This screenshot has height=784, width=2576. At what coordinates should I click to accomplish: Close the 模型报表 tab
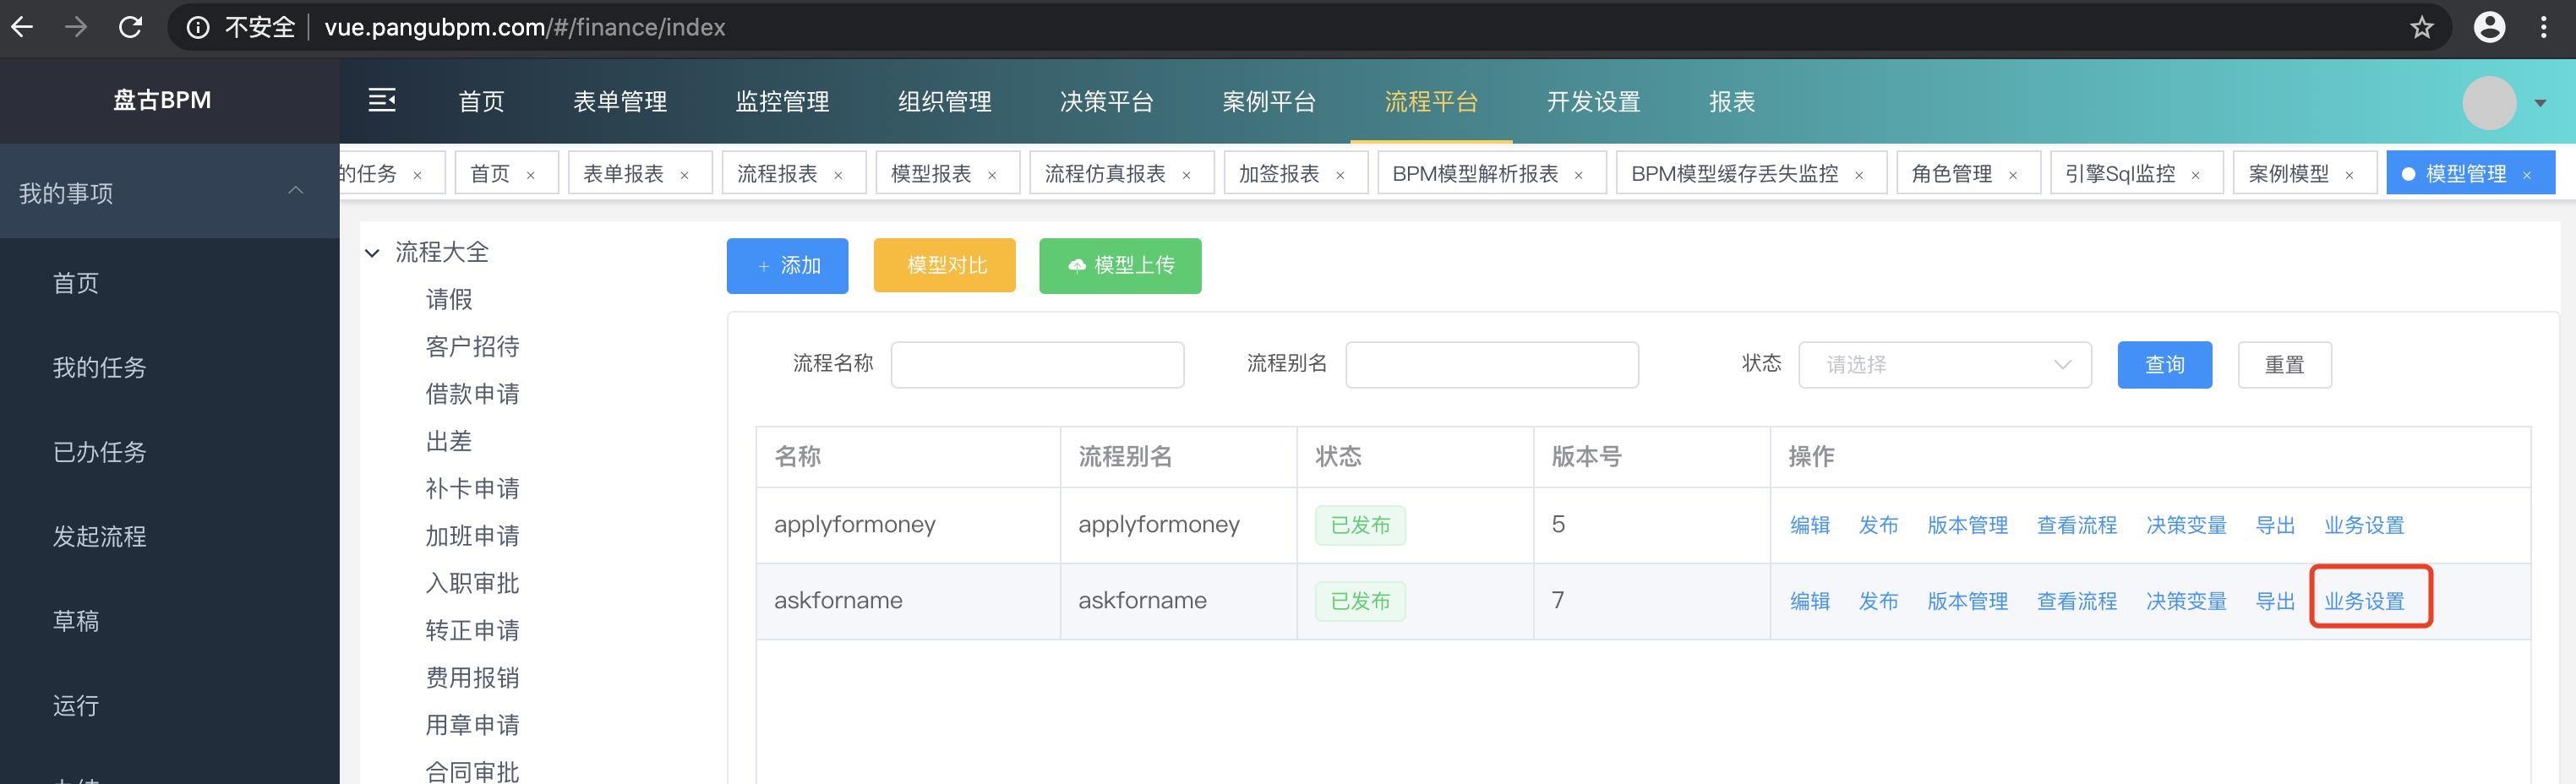click(x=992, y=176)
